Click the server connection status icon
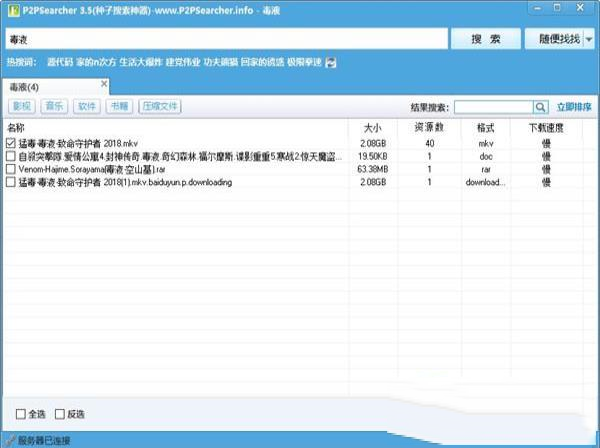This screenshot has width=600, height=448. 9,440
